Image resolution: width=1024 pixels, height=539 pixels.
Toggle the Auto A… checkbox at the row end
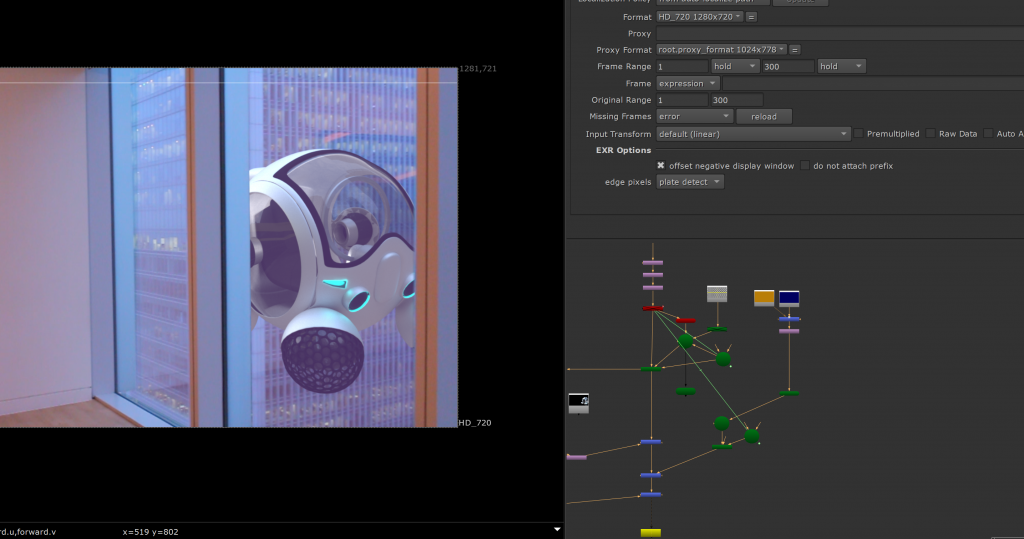point(988,133)
